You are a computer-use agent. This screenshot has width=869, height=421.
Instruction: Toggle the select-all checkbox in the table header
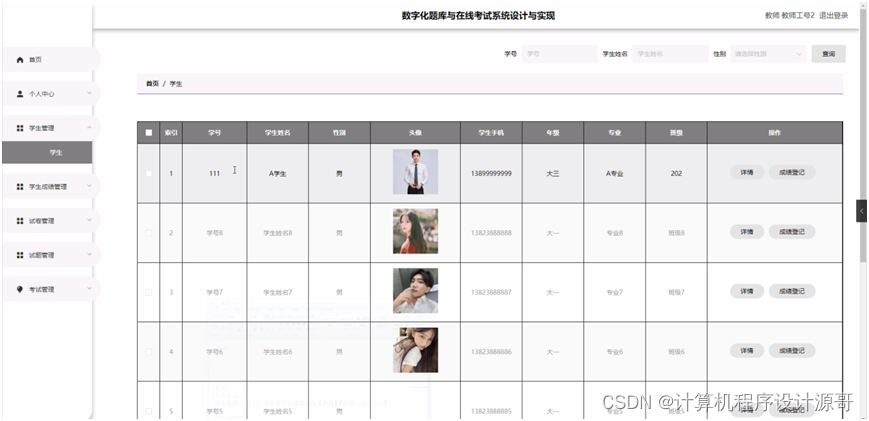(149, 132)
